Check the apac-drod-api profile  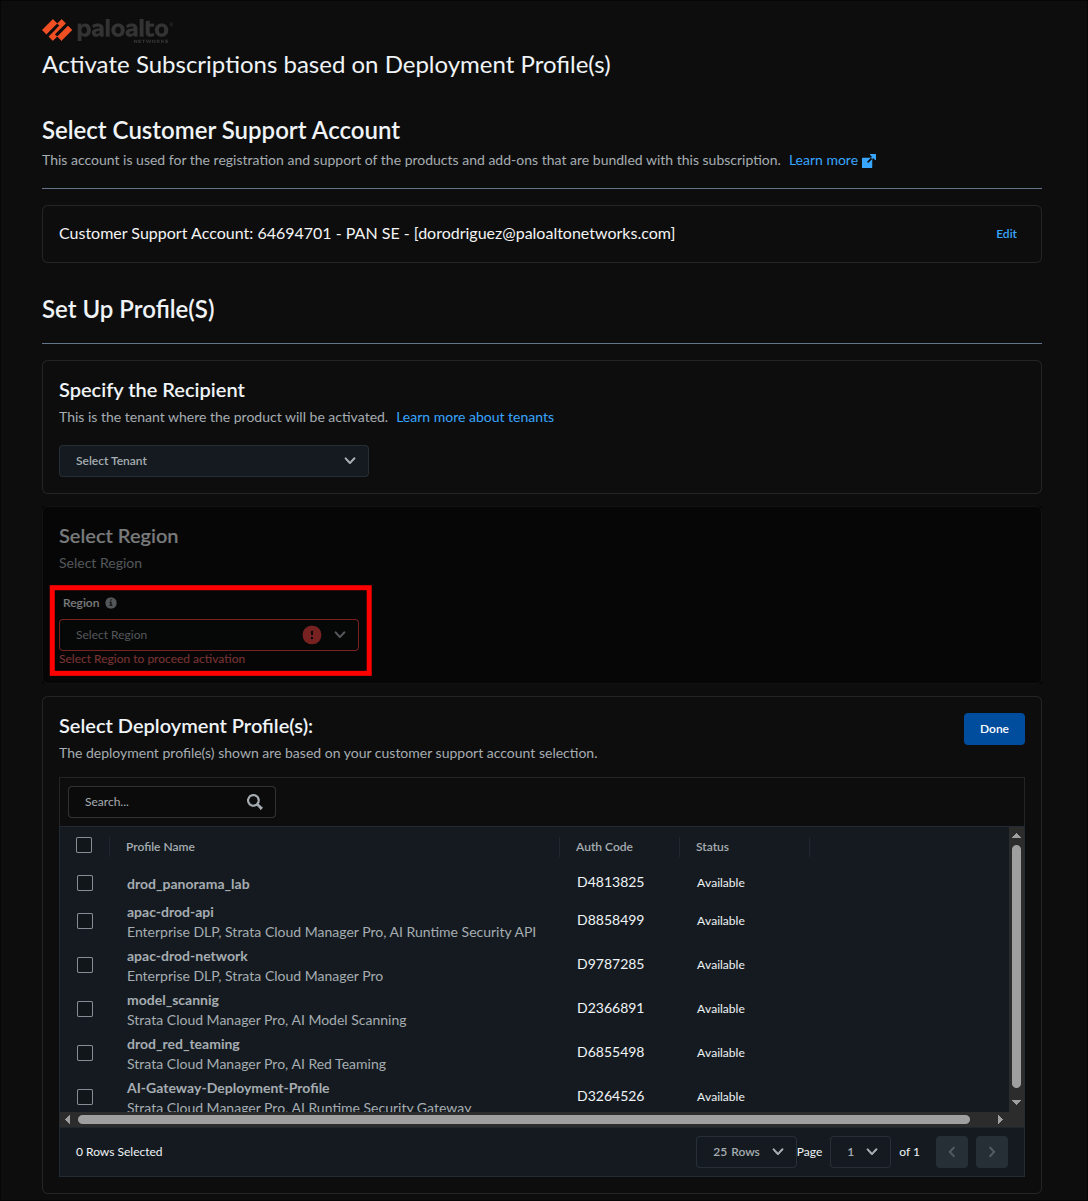(x=85, y=921)
